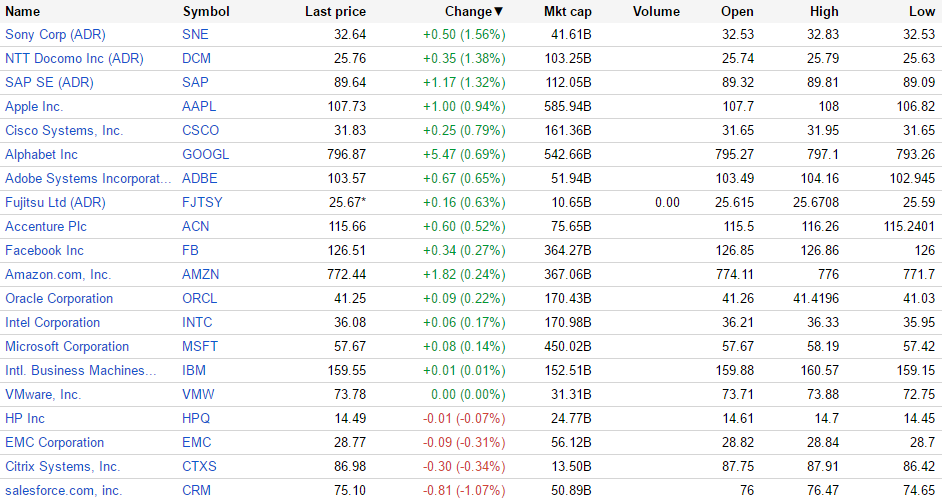Screen dimensions: 942x501
Task: Sort table by Change column arrow
Action: 499,12
